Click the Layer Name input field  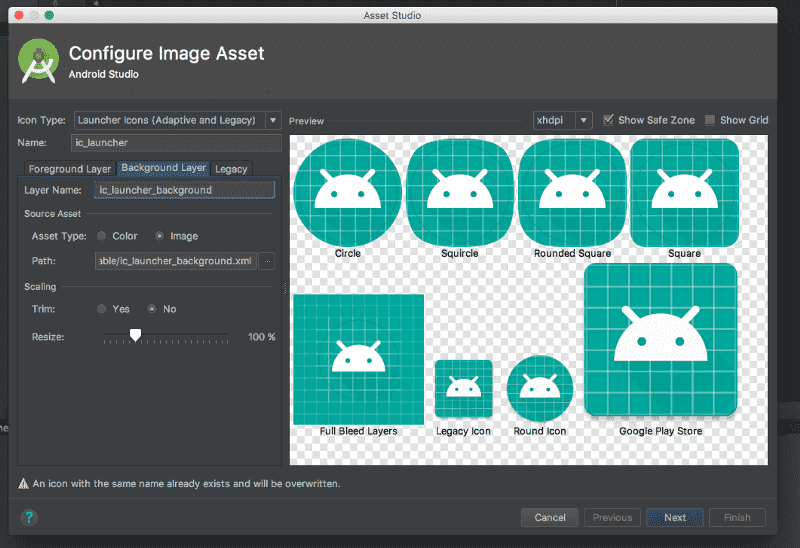[x=184, y=190]
